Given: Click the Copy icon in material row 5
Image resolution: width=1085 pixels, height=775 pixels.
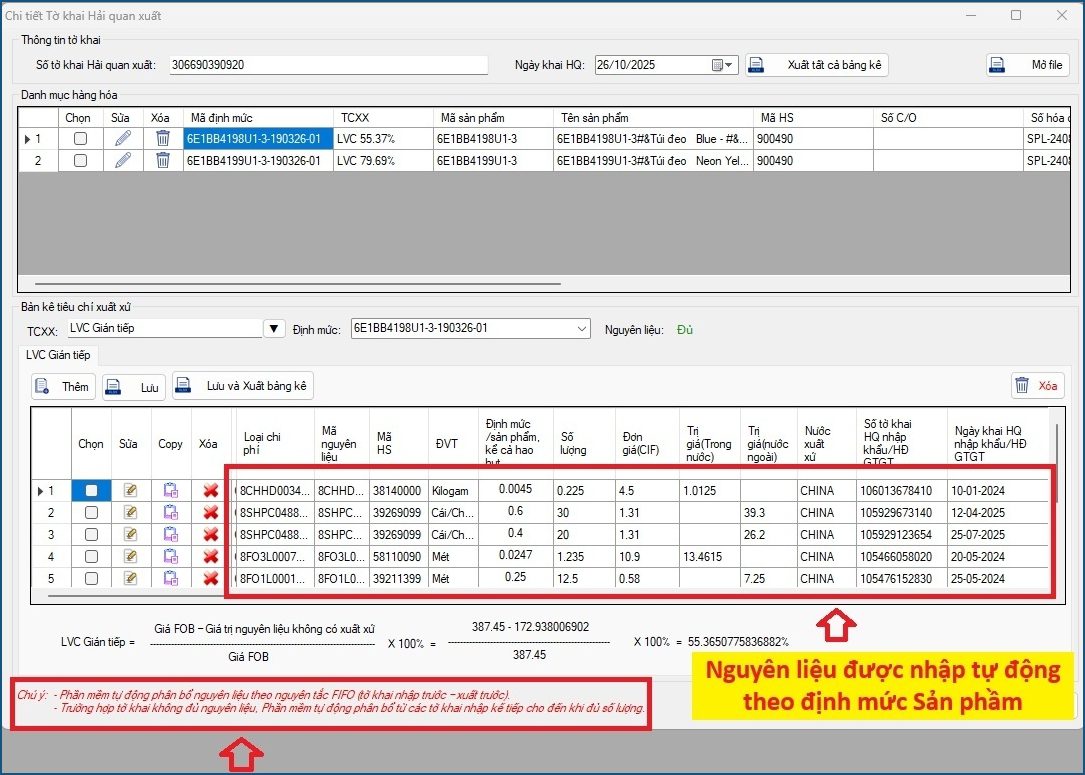Looking at the screenshot, I should tap(171, 579).
